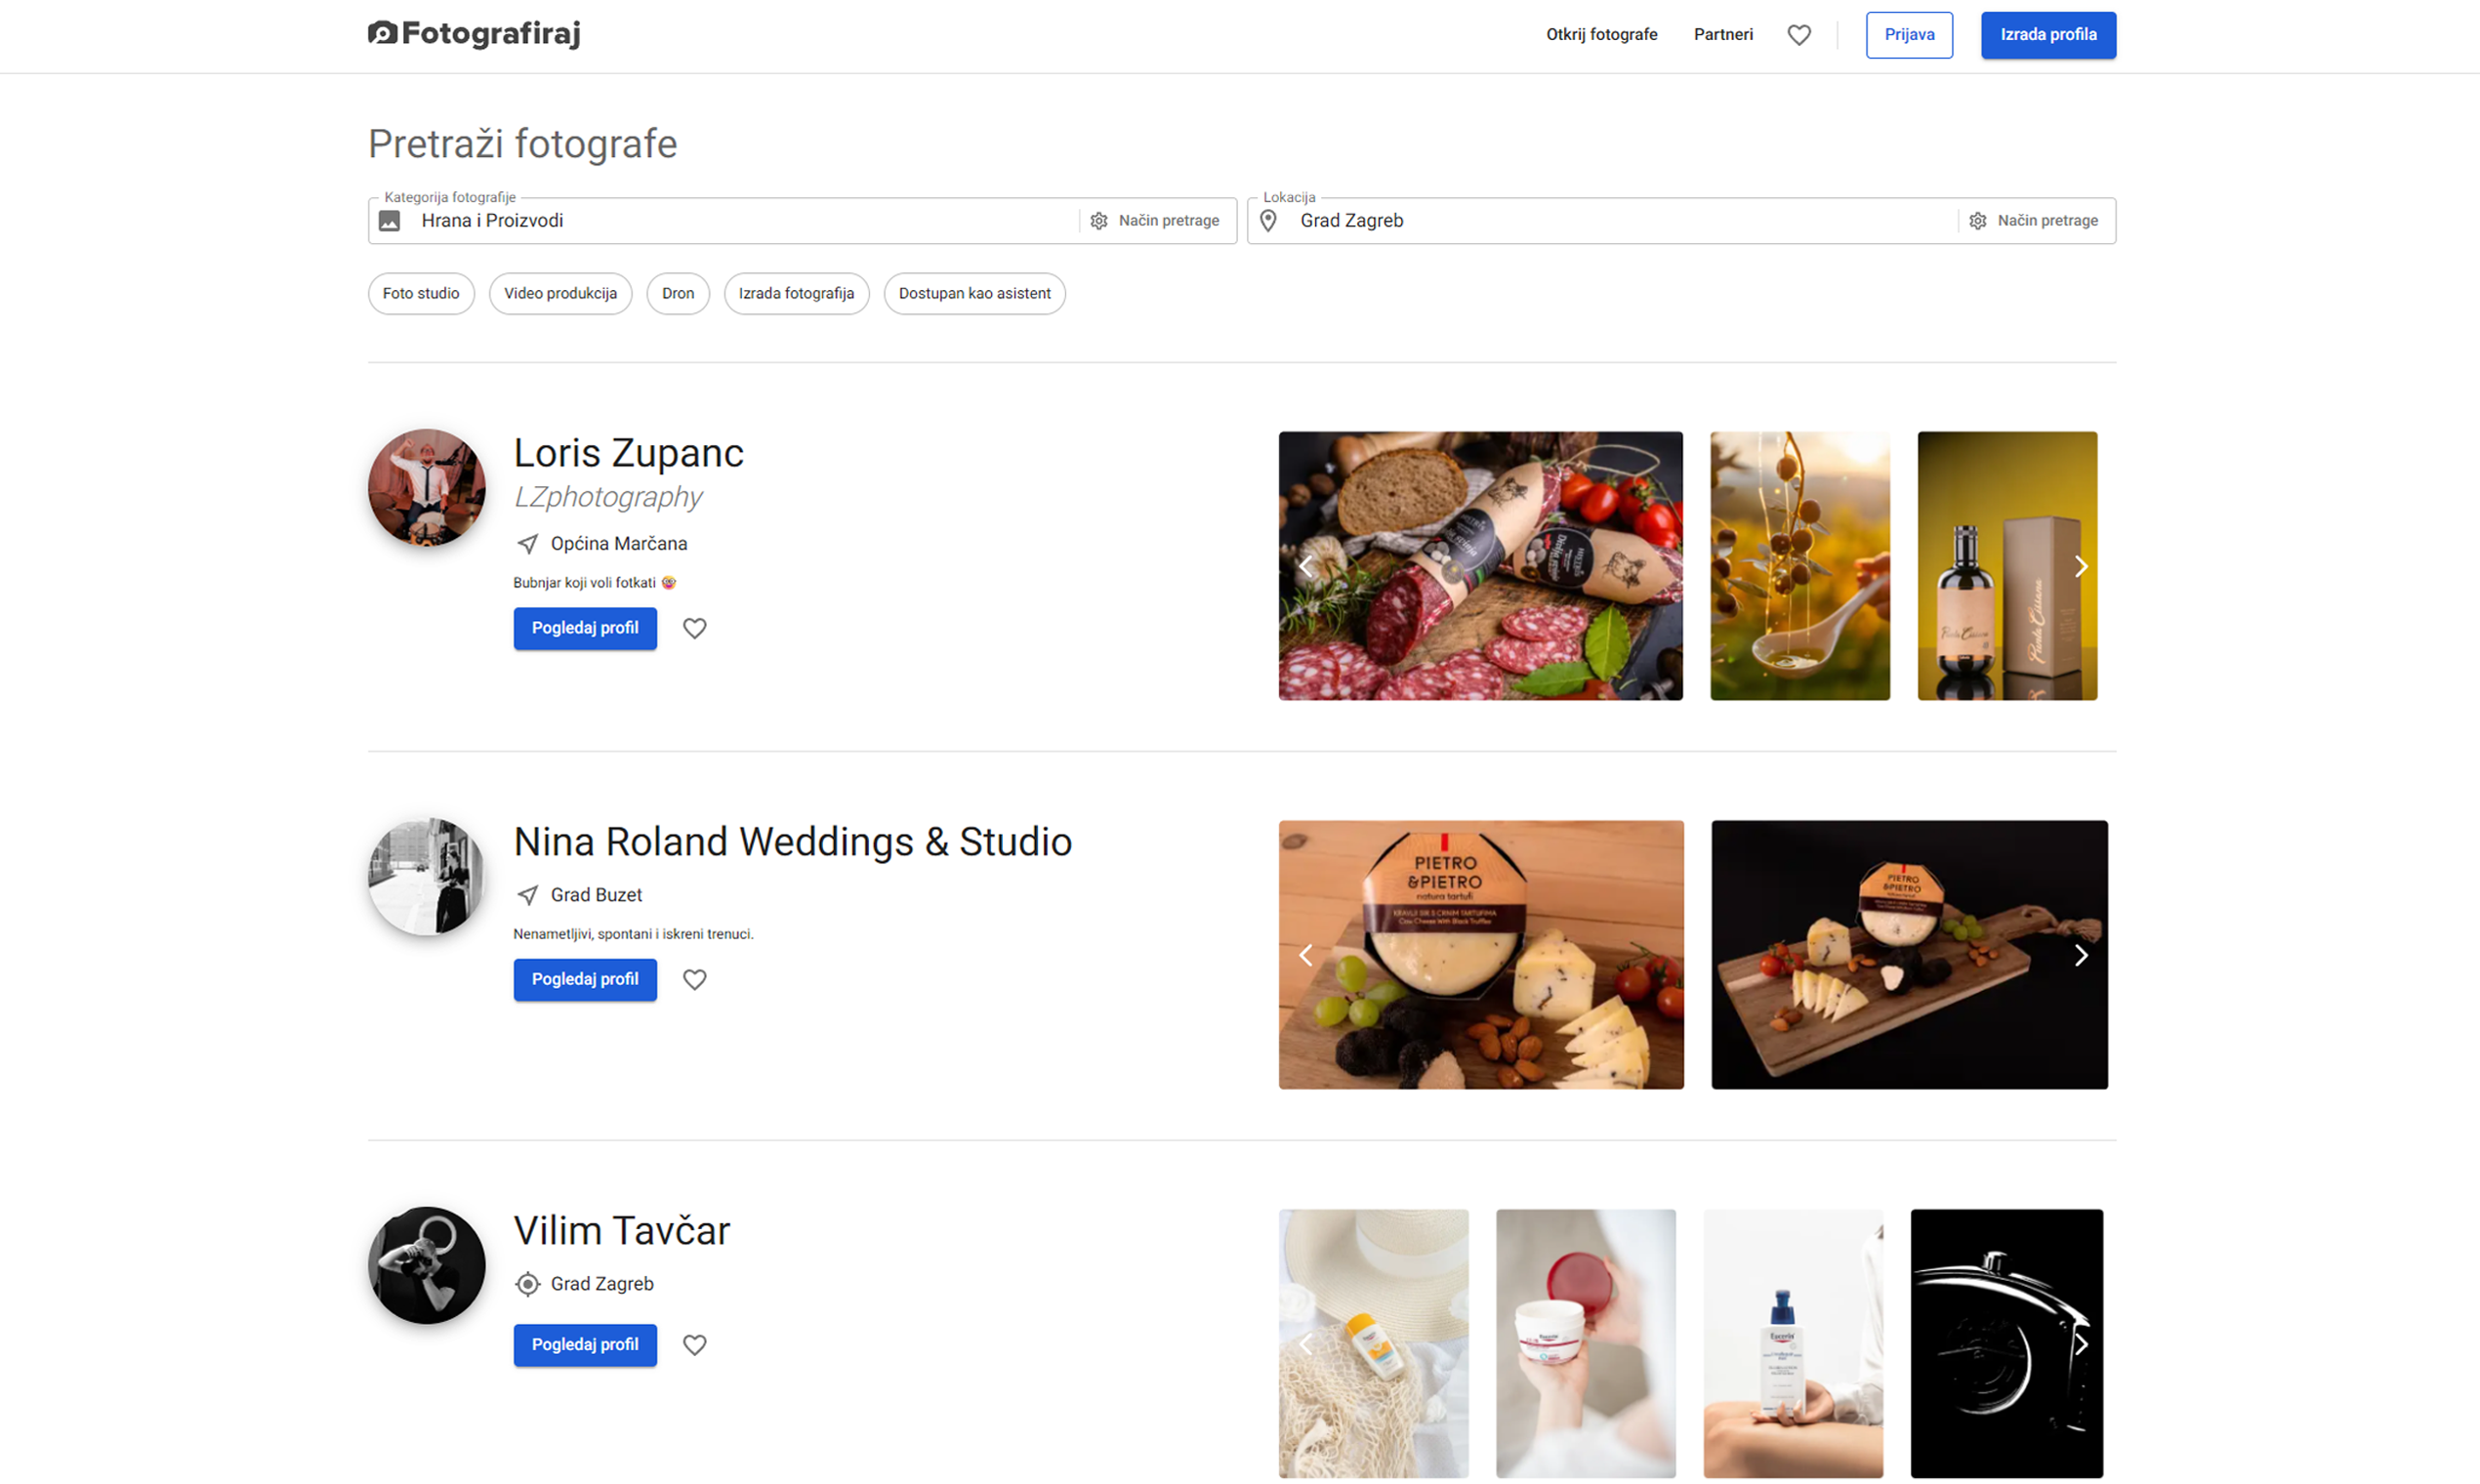Click the location pin icon in the Lokacija field

[x=1268, y=220]
